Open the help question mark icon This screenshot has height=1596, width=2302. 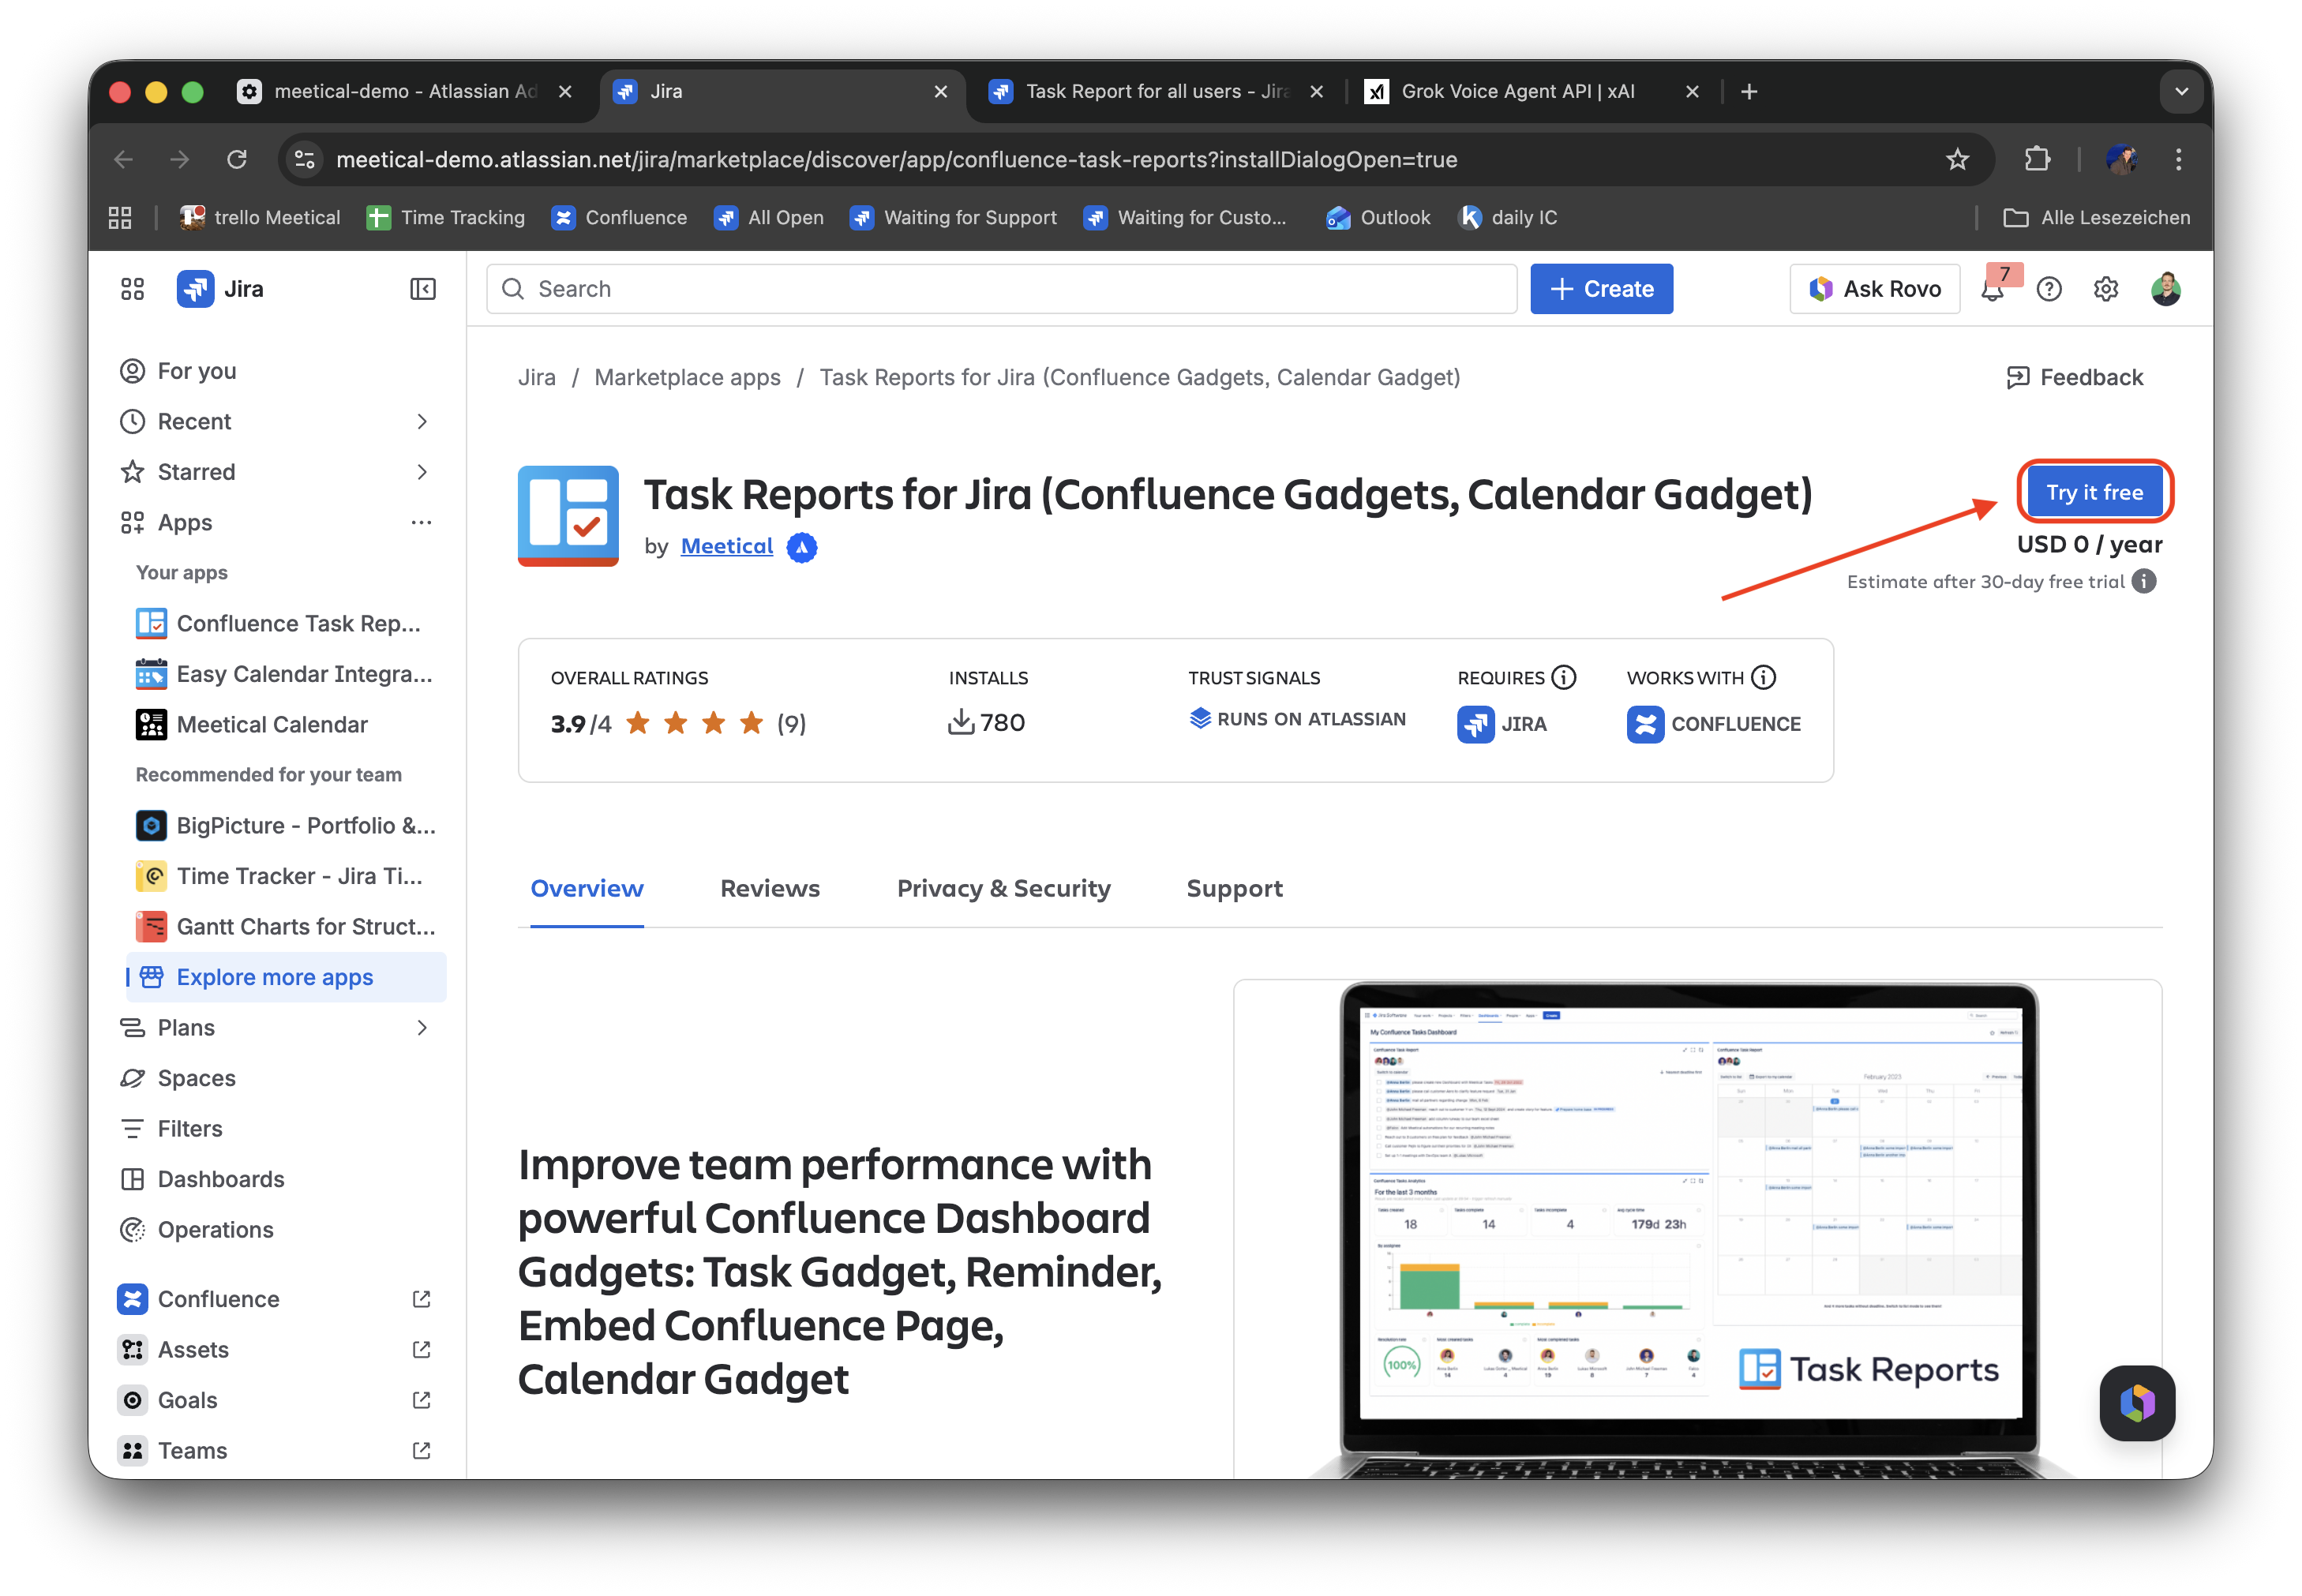(2049, 289)
